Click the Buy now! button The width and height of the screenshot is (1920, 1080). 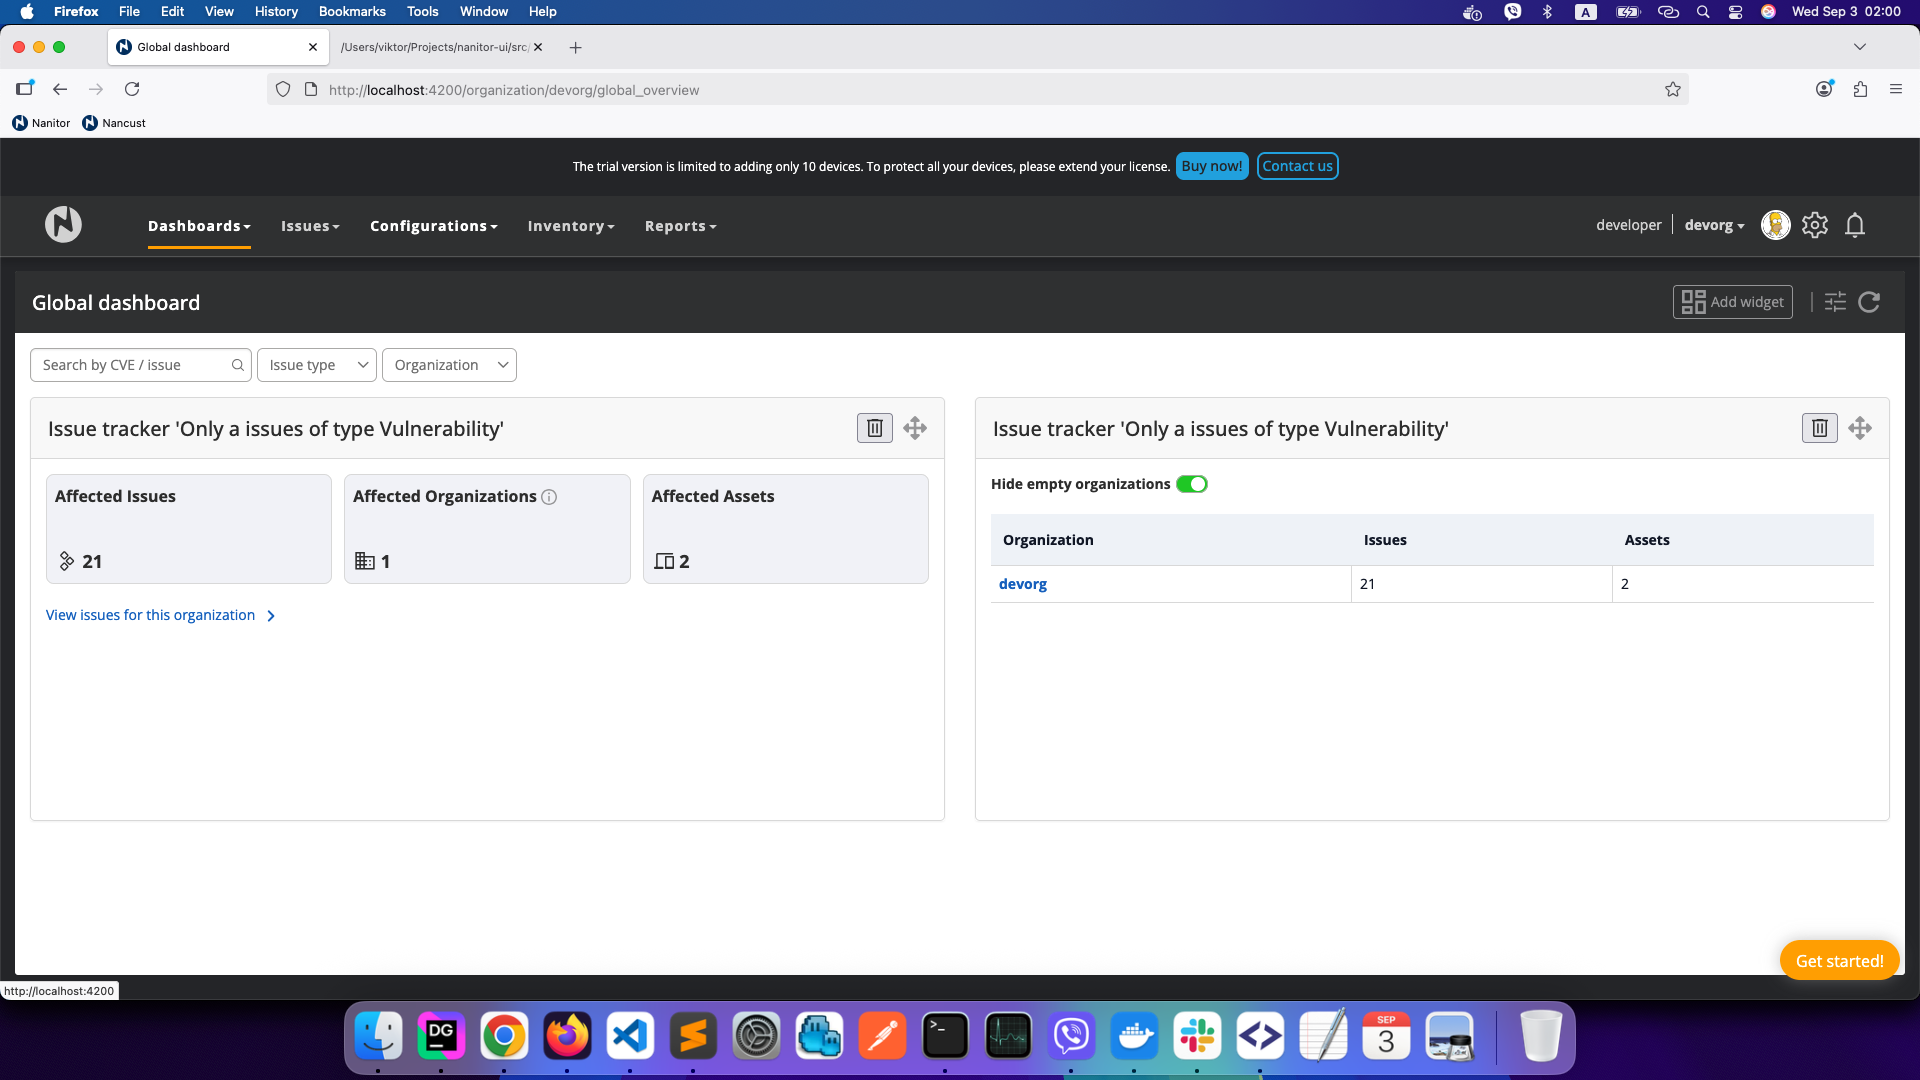pos(1211,166)
